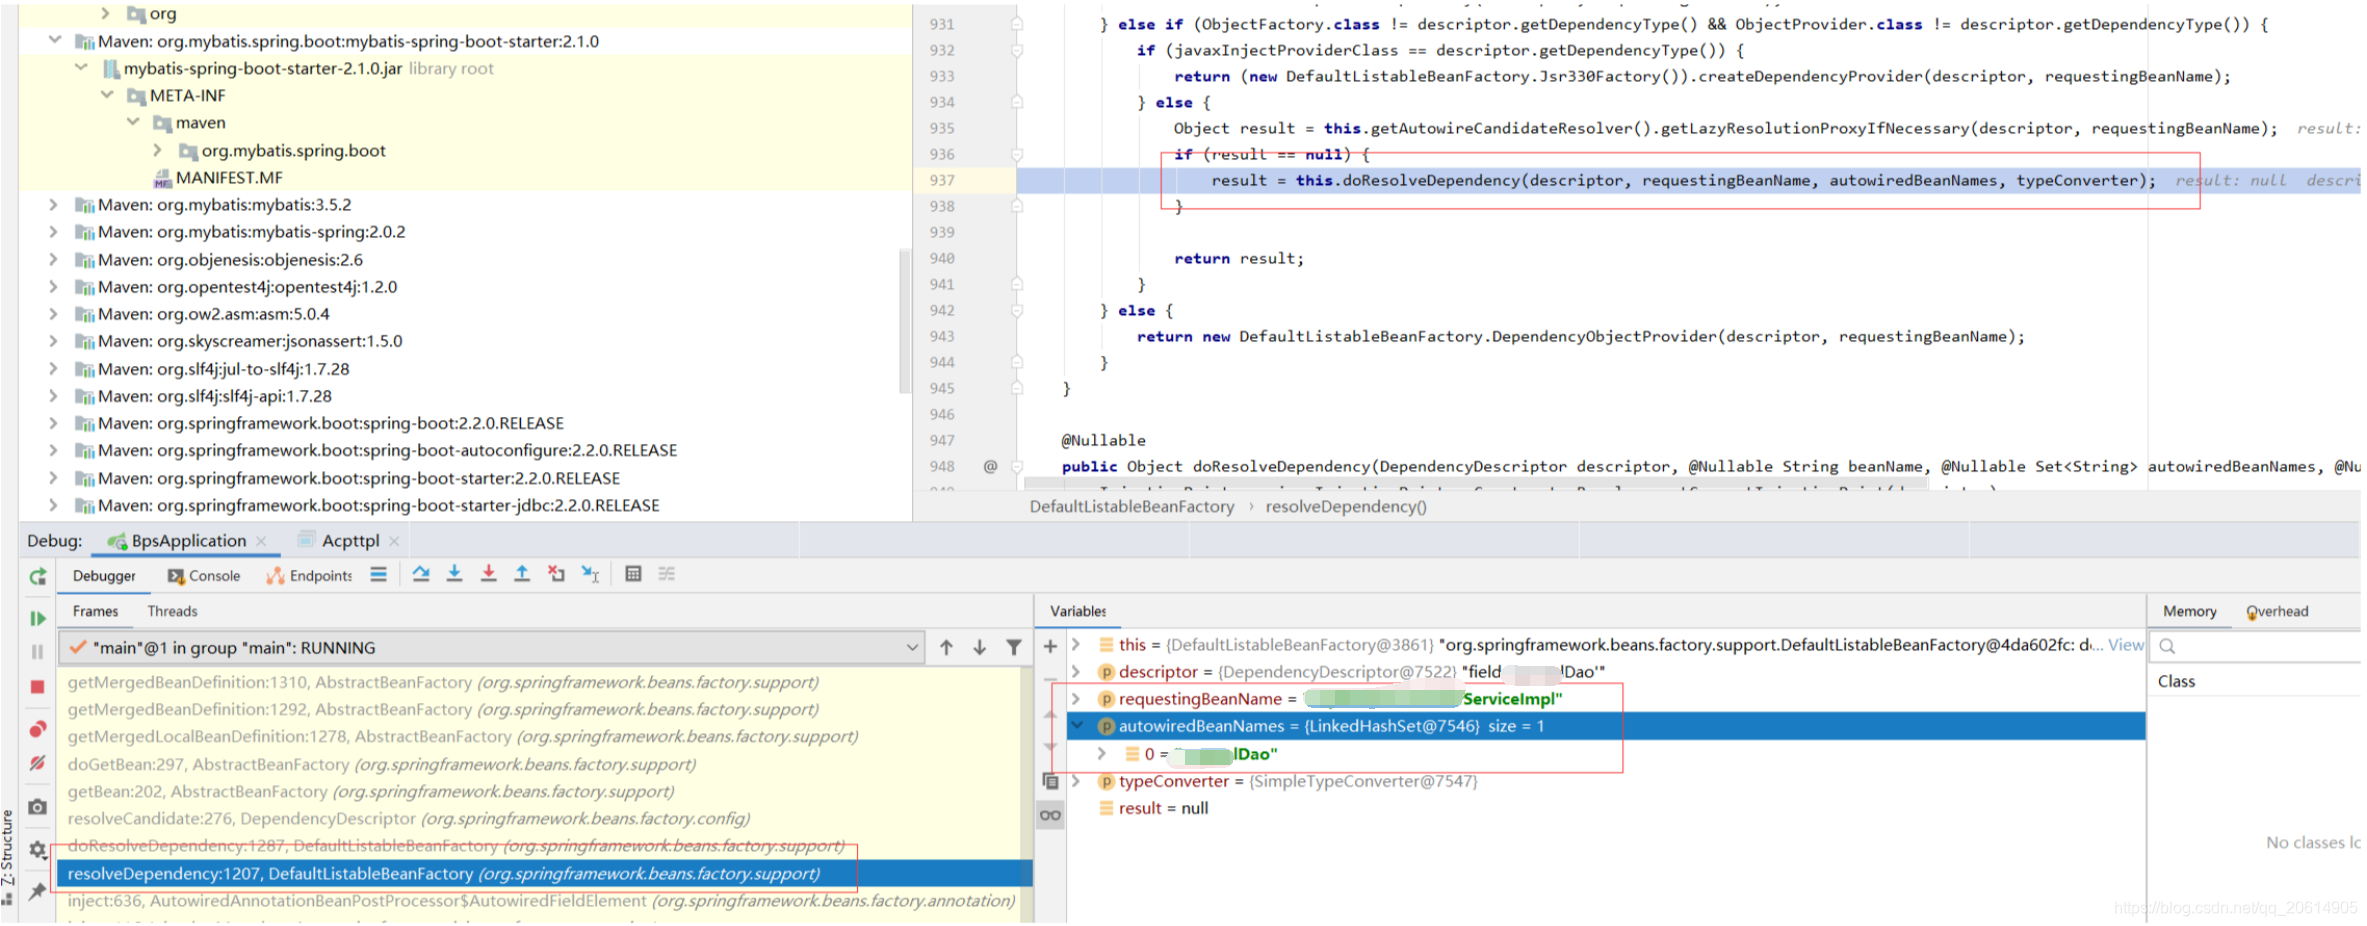The width and height of the screenshot is (2367, 926).
Task: Expand the "this" variable node
Action: tap(1077, 645)
